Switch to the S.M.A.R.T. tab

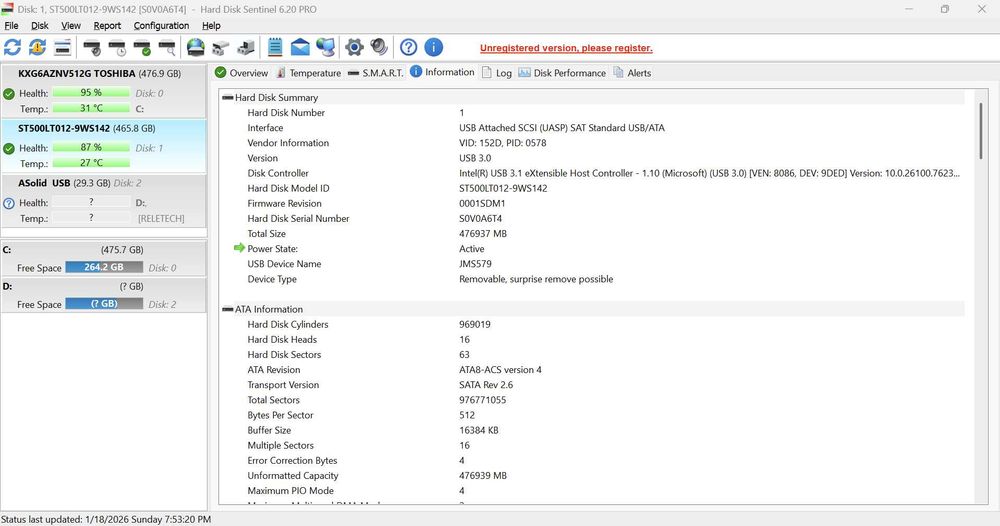click(x=376, y=73)
